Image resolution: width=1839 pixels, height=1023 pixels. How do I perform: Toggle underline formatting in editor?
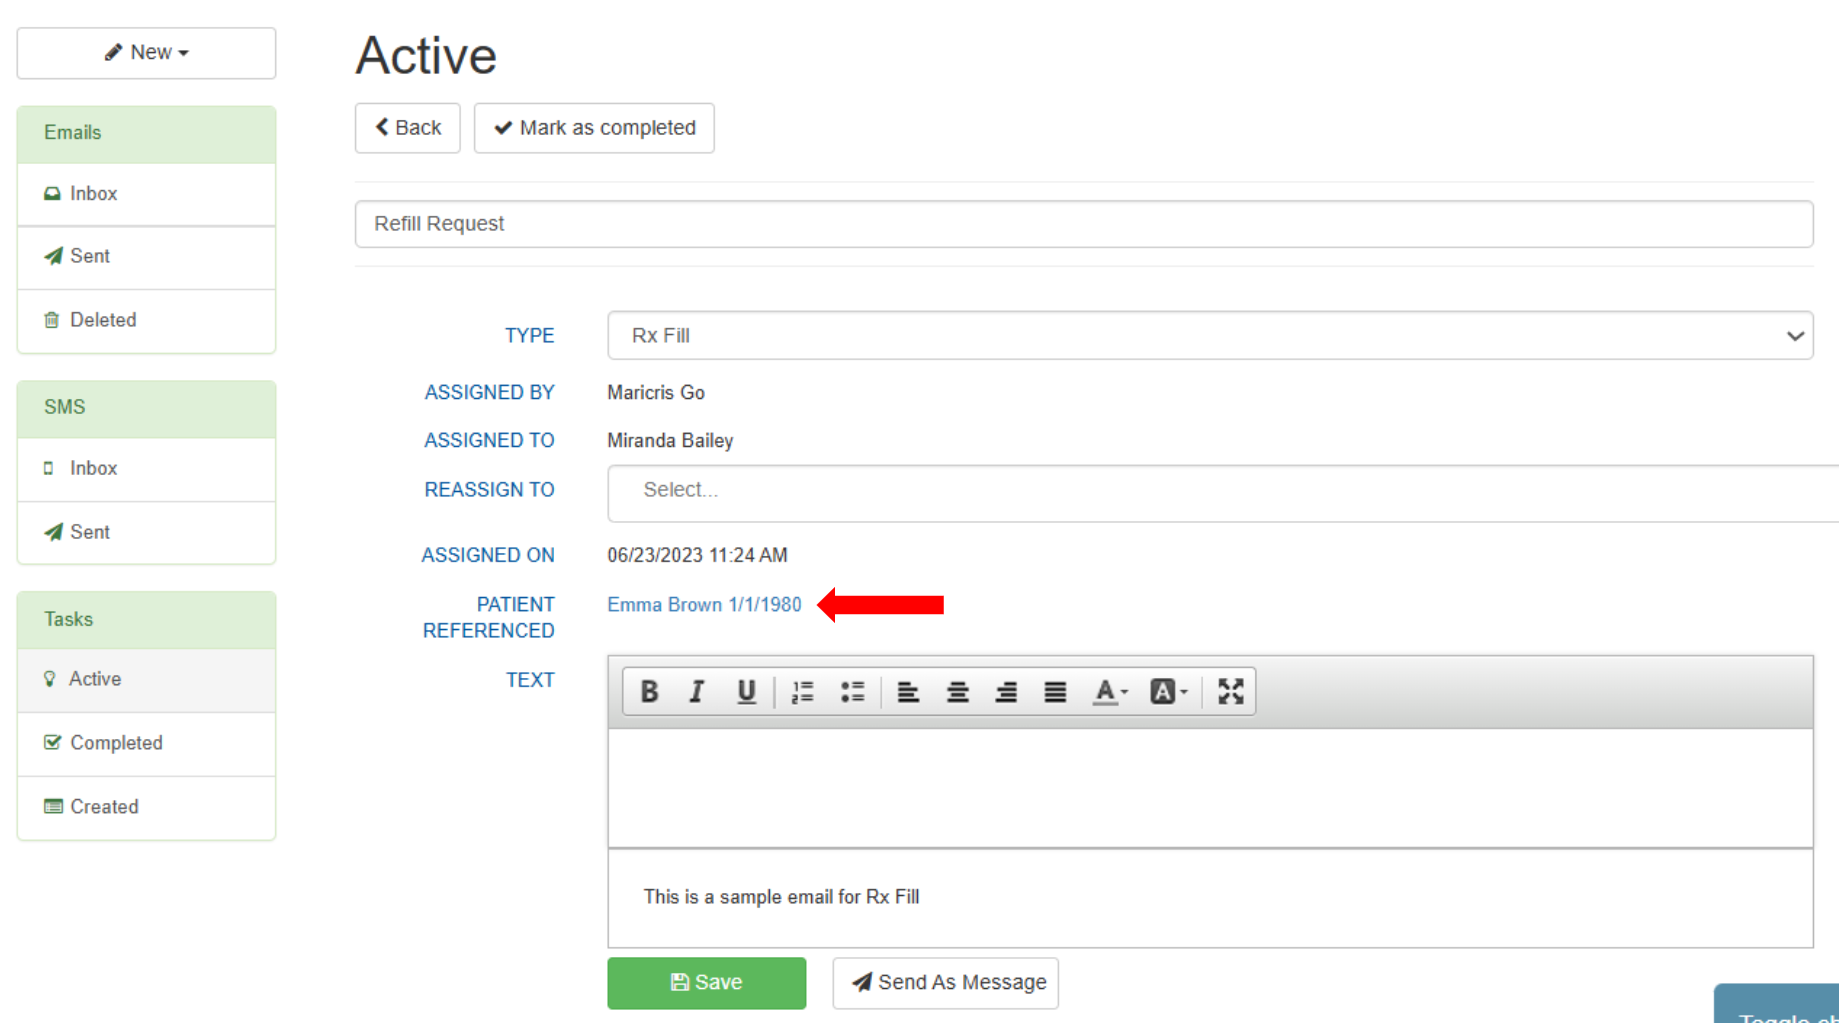746,691
